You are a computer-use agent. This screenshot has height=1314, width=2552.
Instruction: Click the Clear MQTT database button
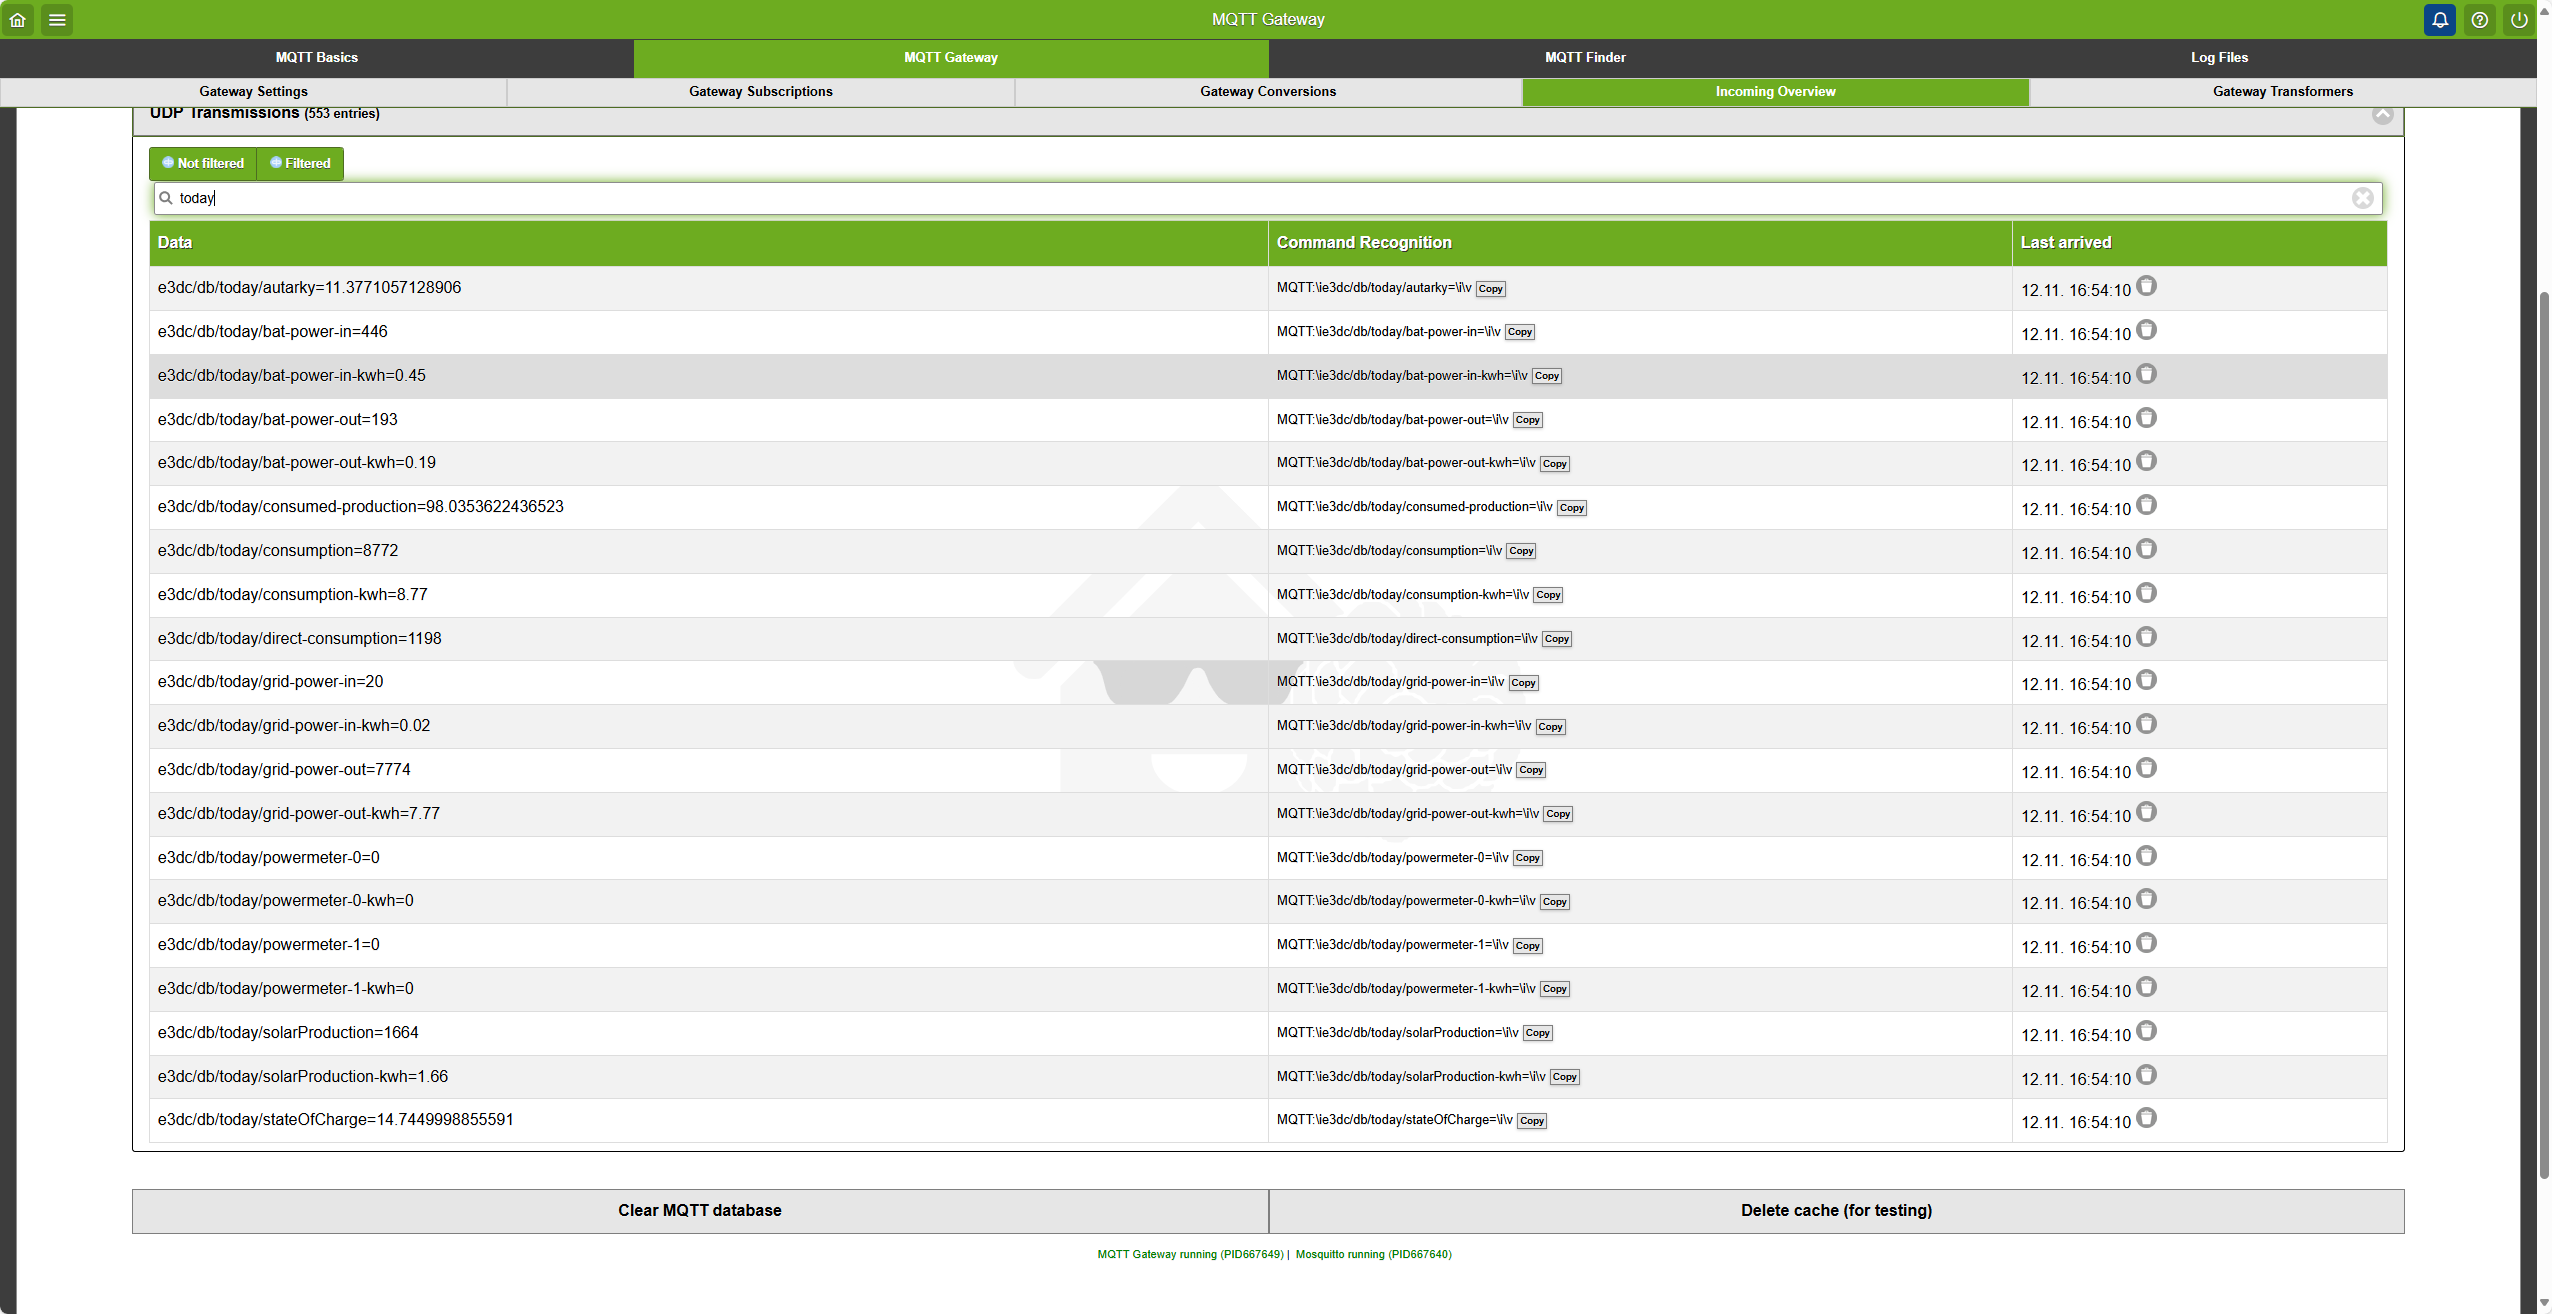coord(699,1210)
